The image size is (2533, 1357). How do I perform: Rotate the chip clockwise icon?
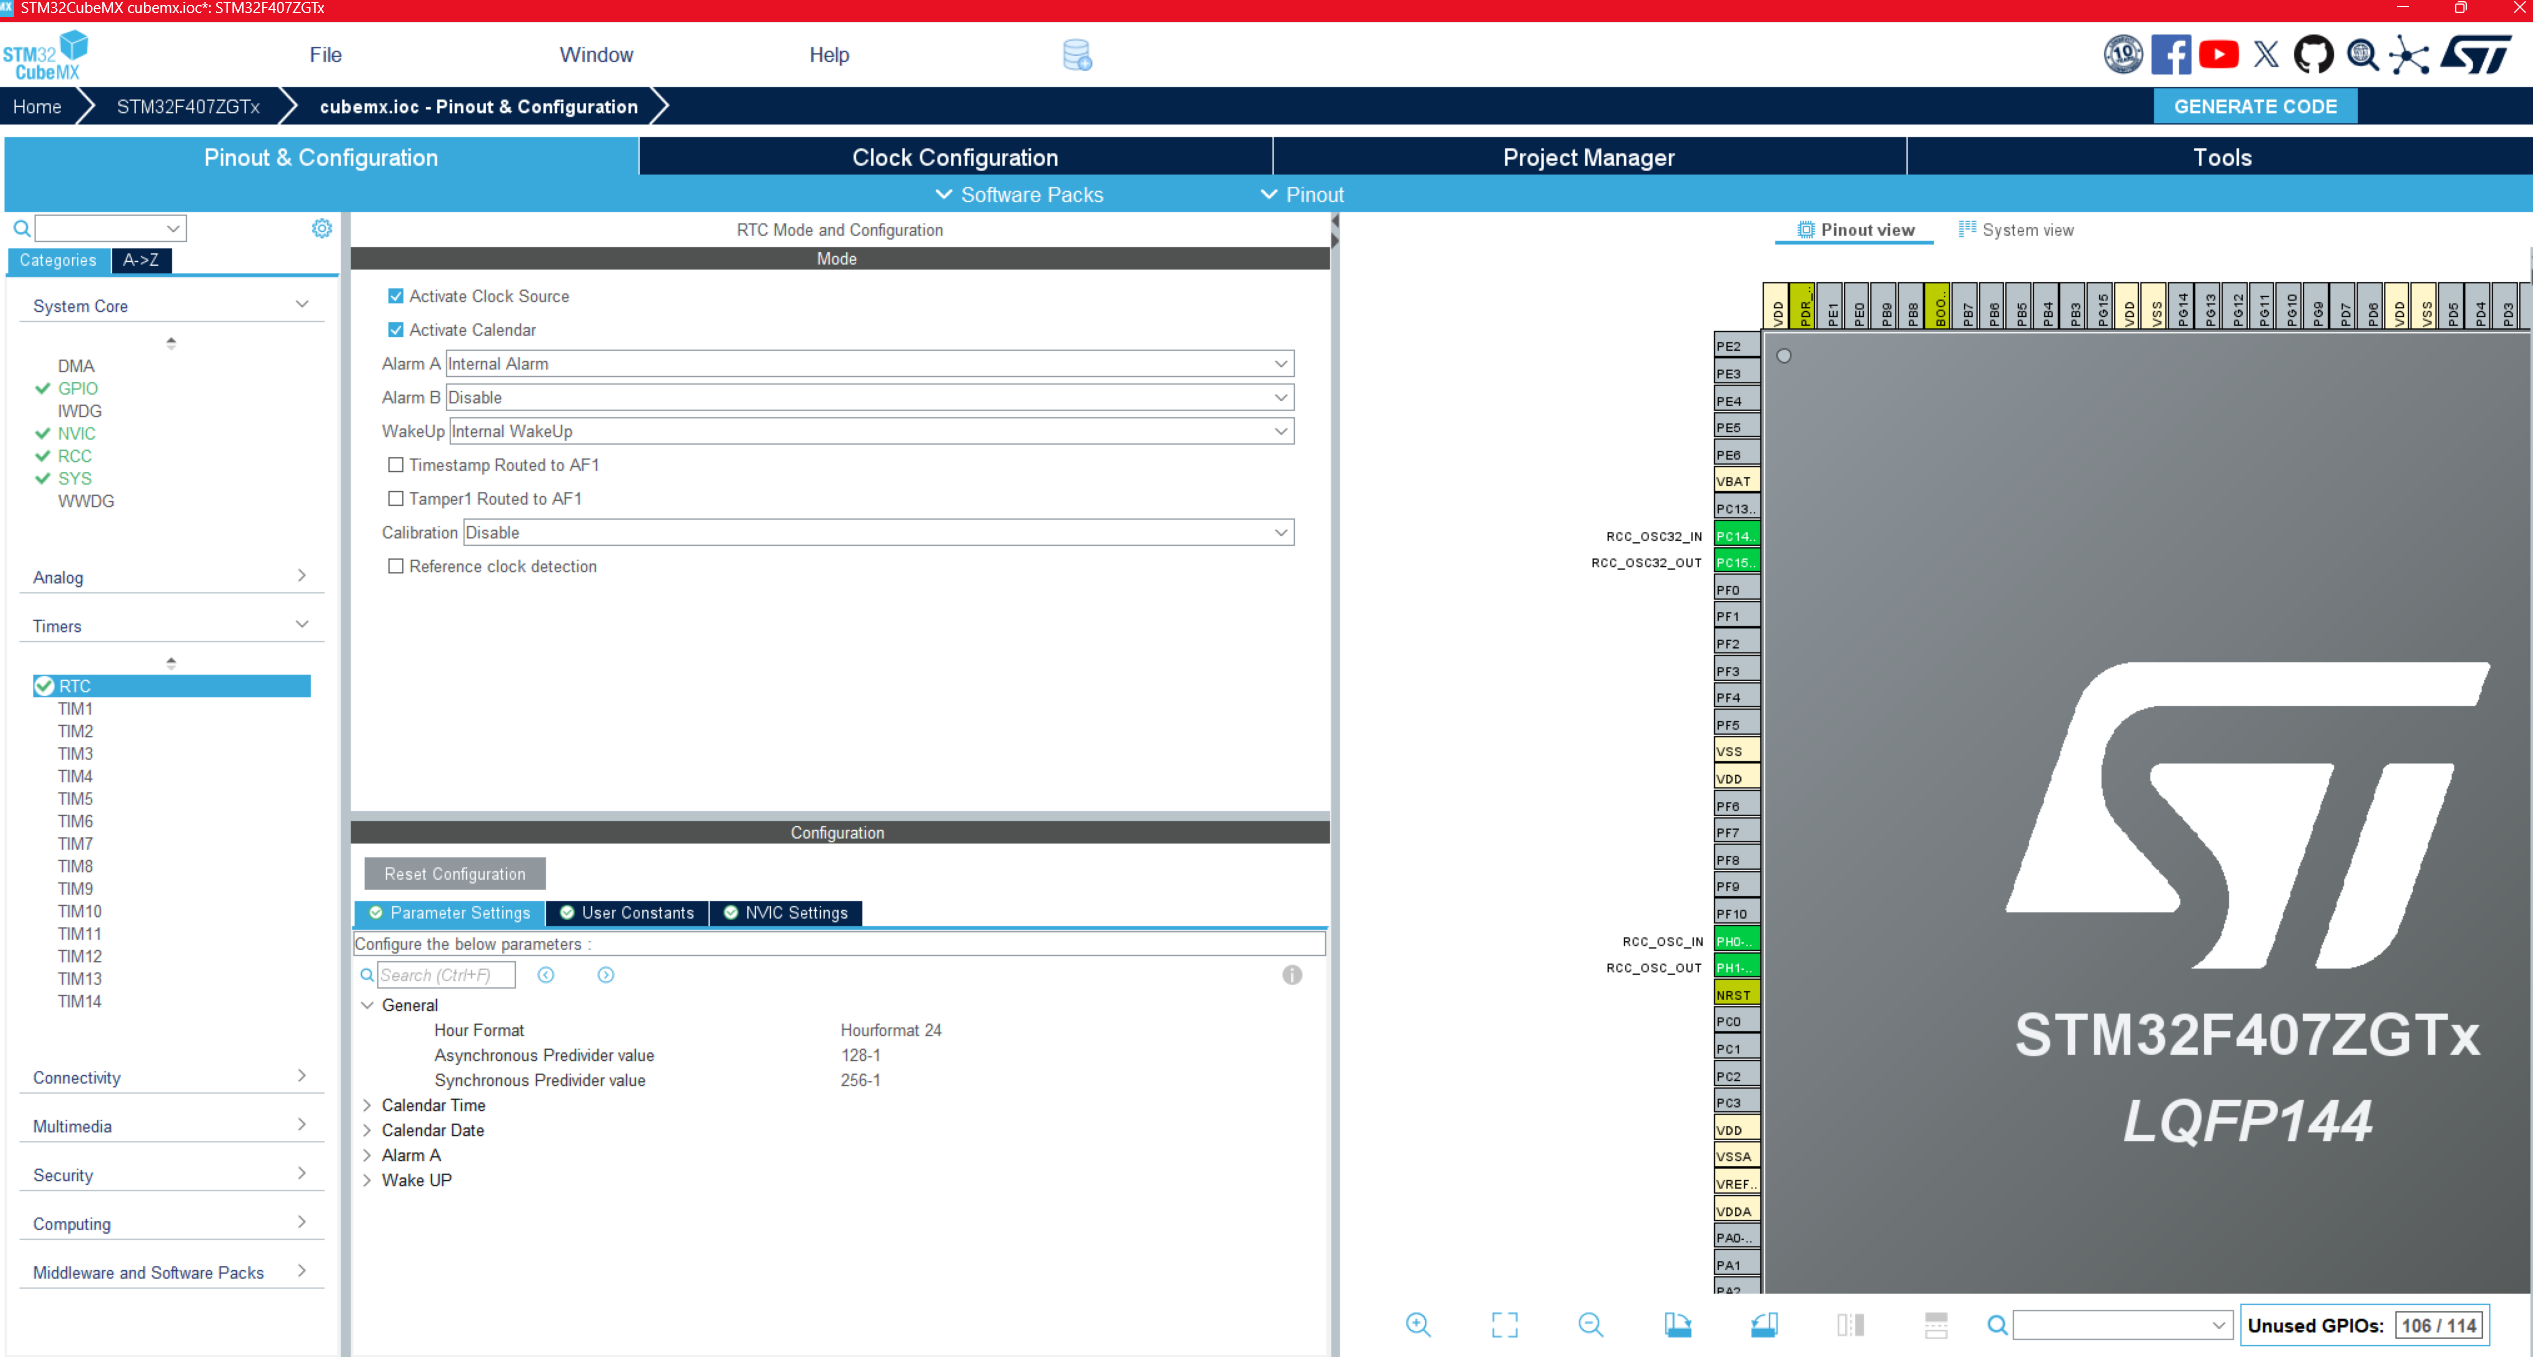1678,1325
